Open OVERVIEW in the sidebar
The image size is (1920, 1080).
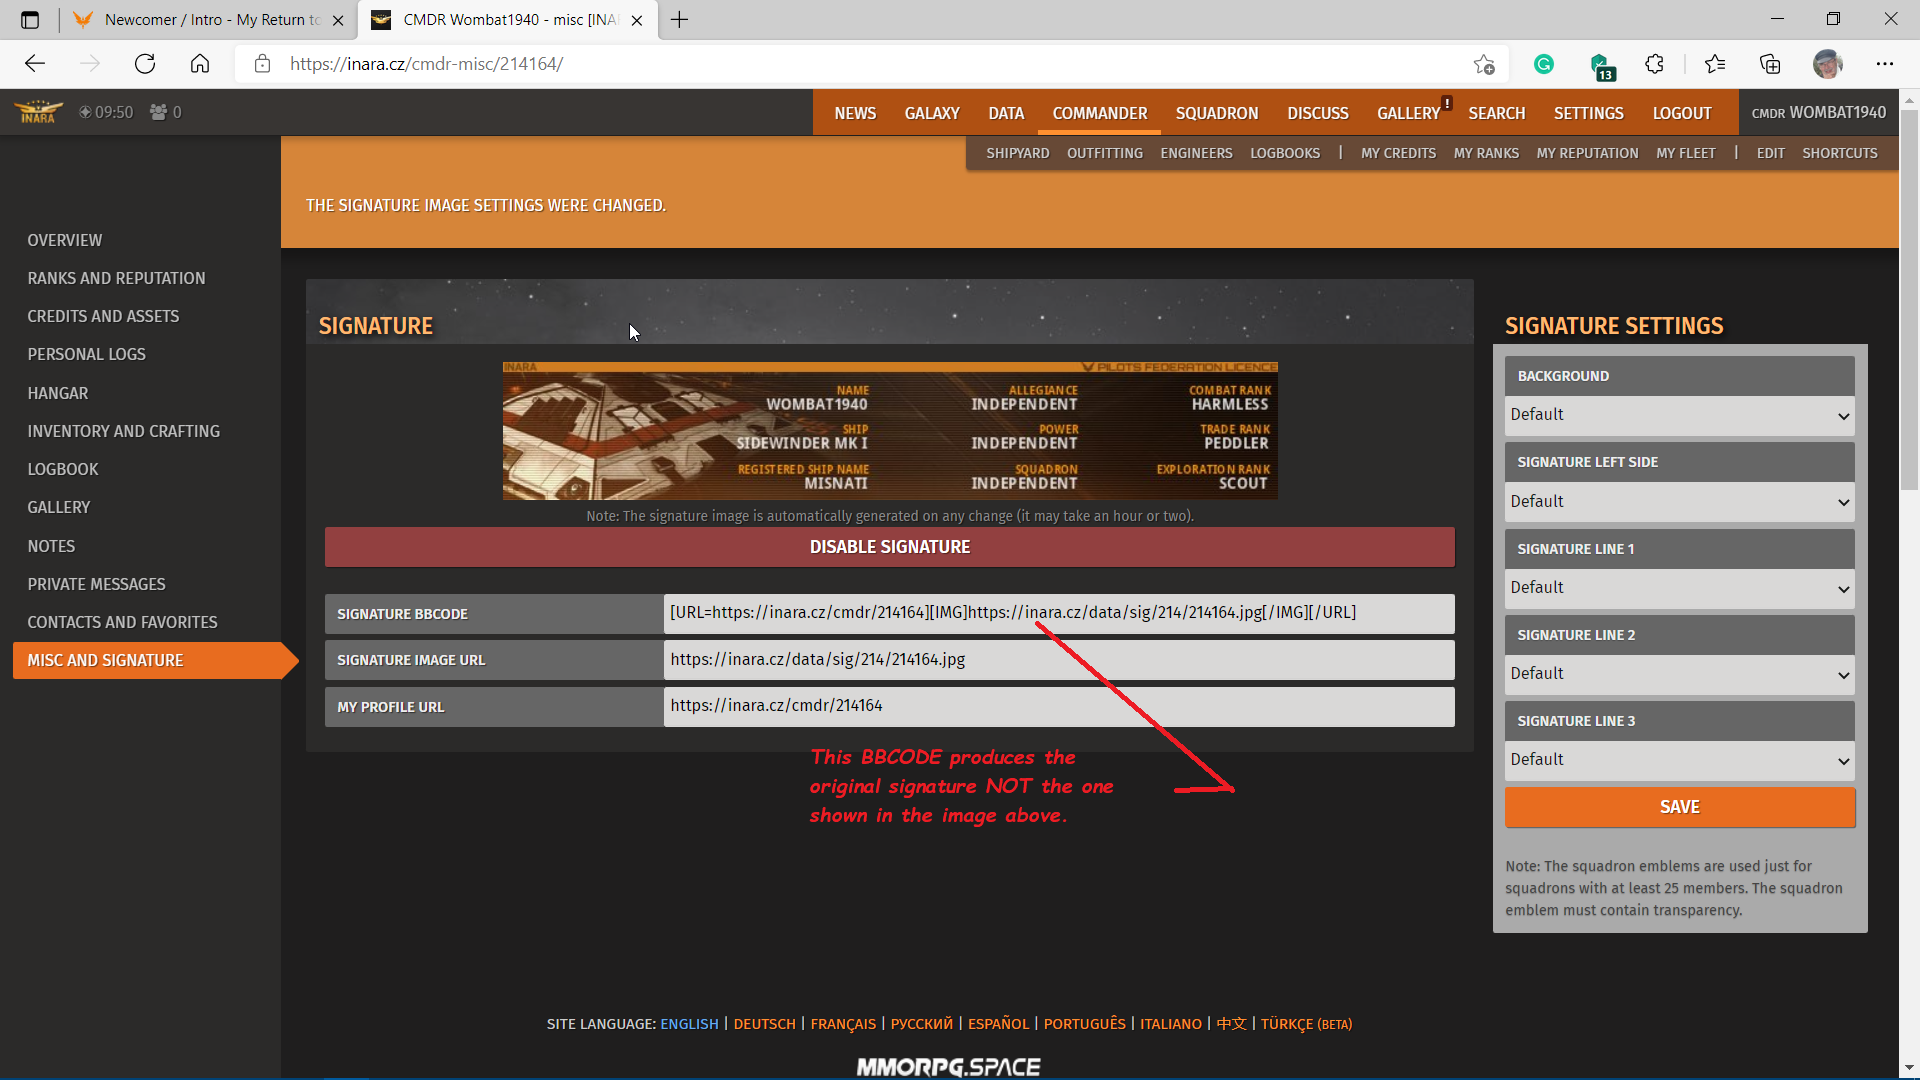[65, 240]
